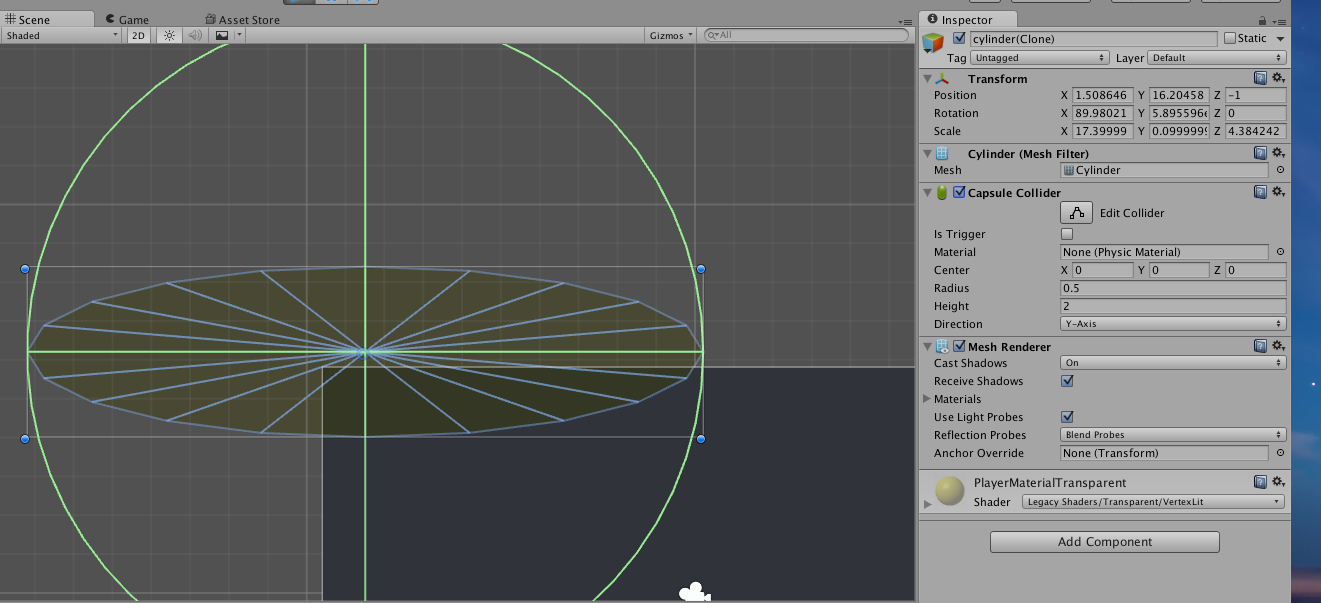Toggle 2D view mode in Scene toolbar
This screenshot has width=1321, height=603.
click(138, 35)
